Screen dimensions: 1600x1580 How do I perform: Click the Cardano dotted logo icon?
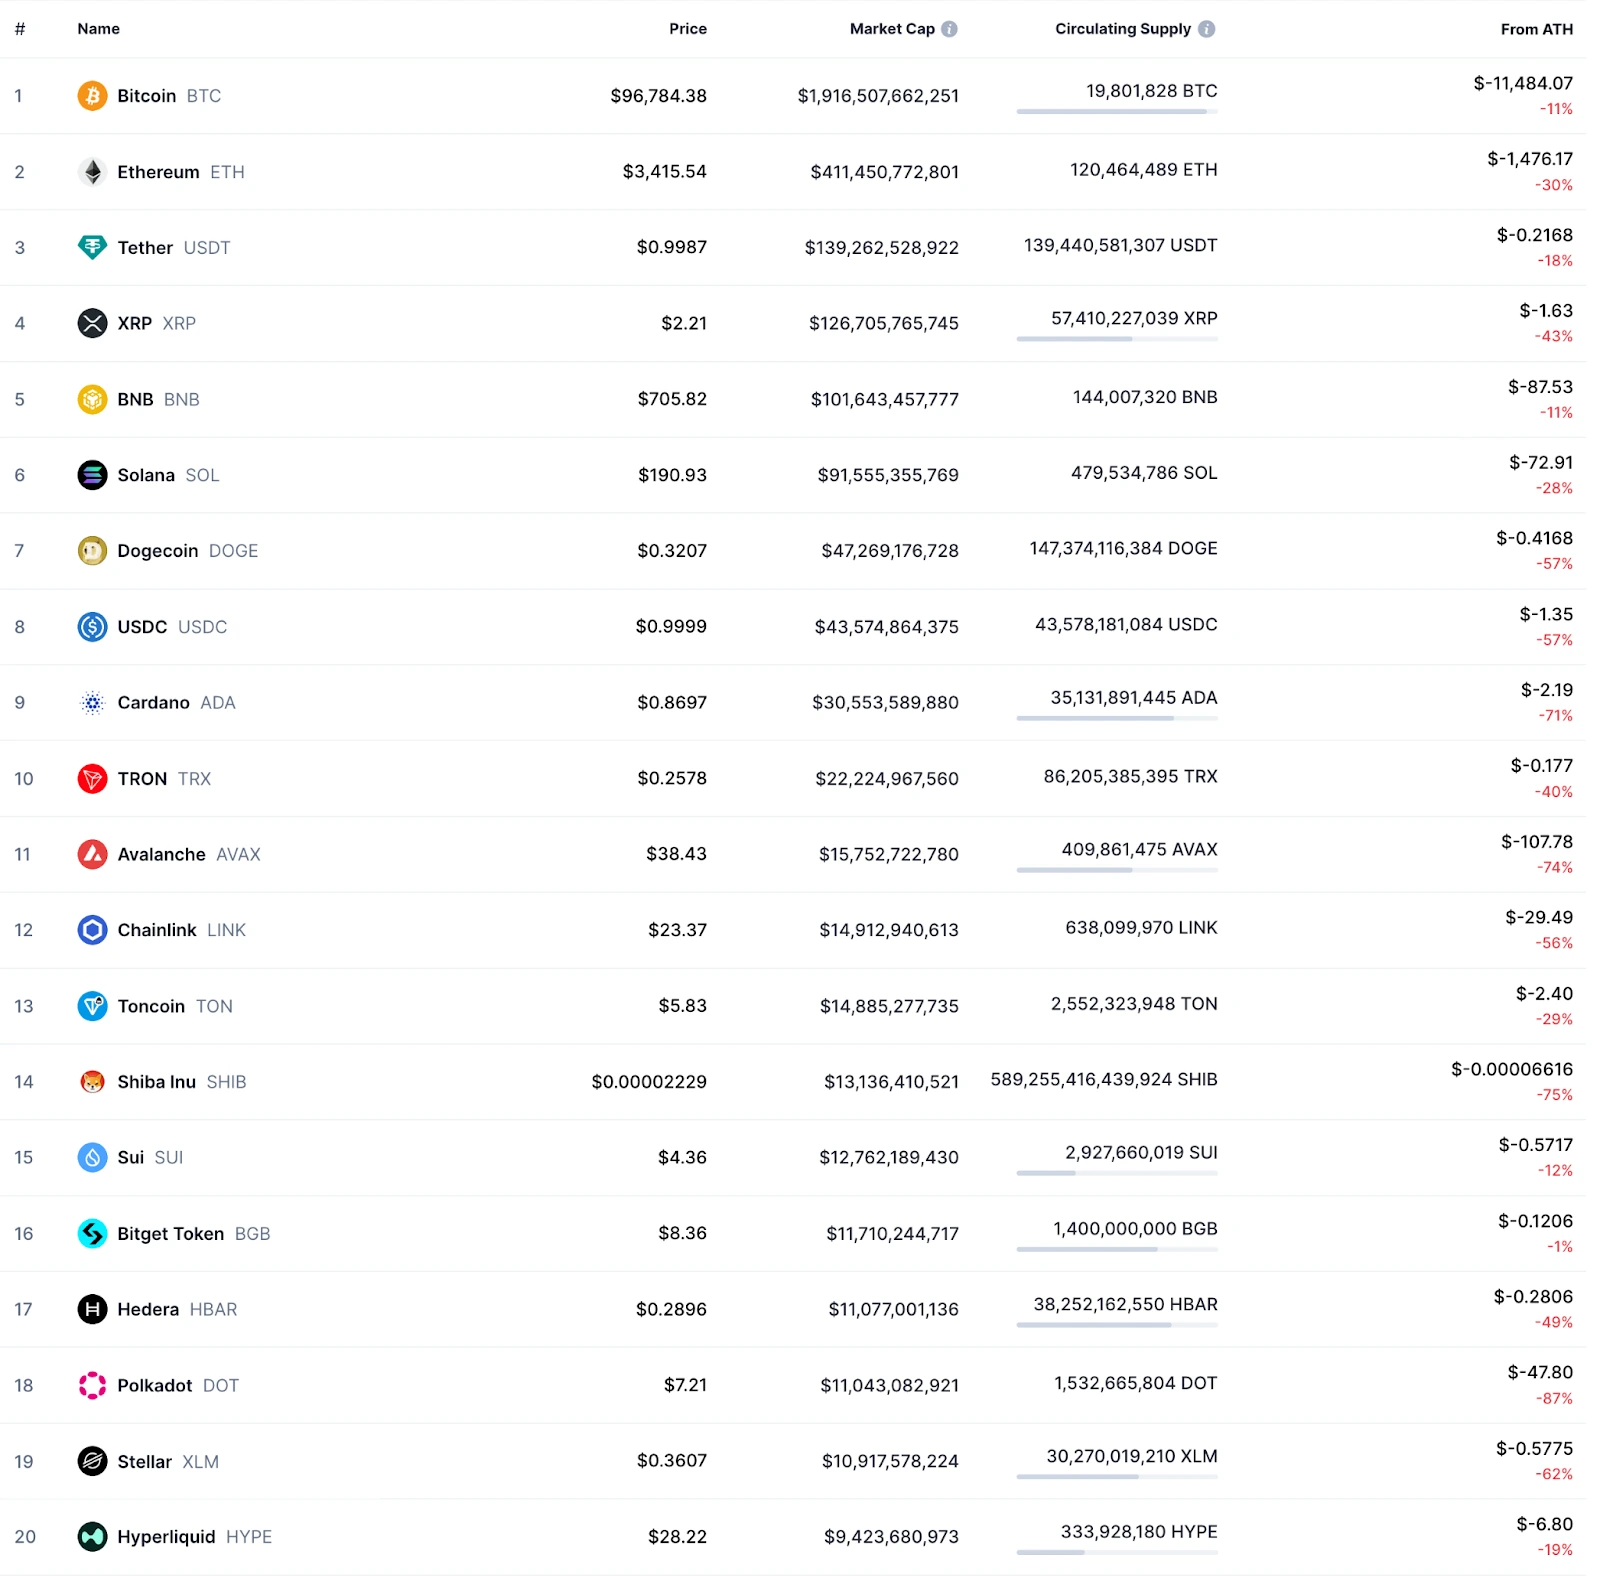click(x=92, y=703)
